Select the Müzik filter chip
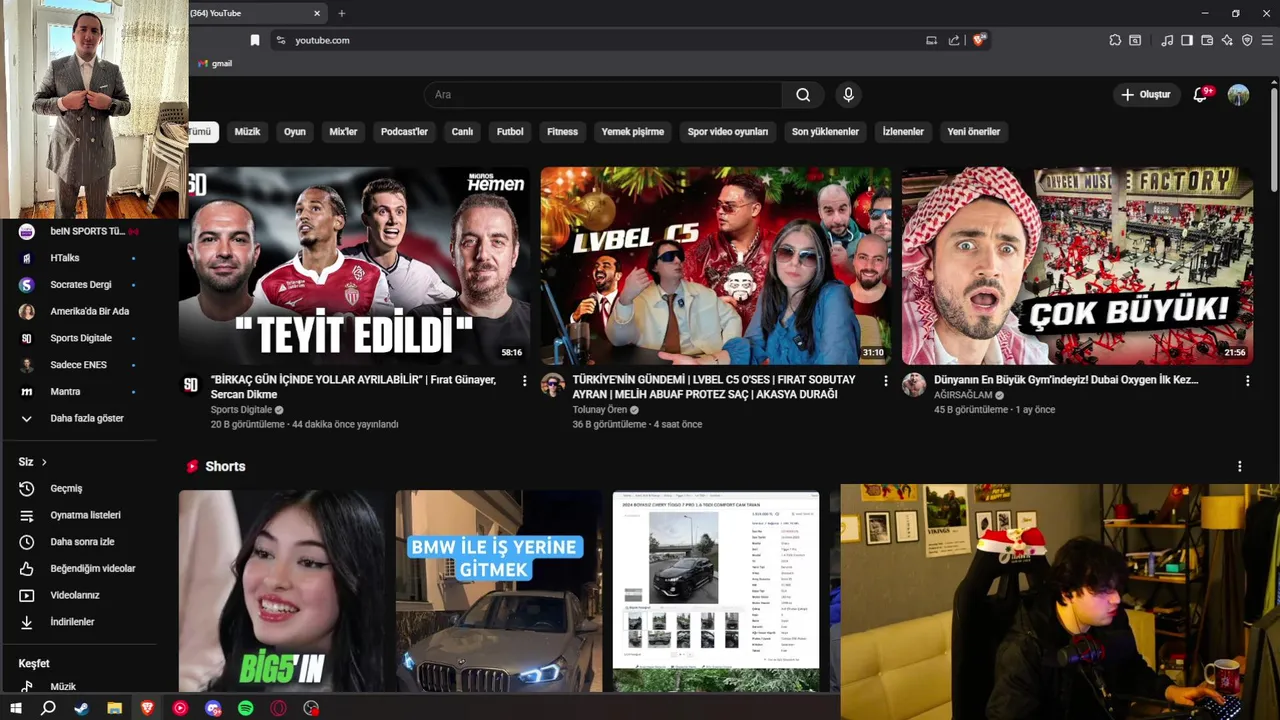 tap(247, 131)
